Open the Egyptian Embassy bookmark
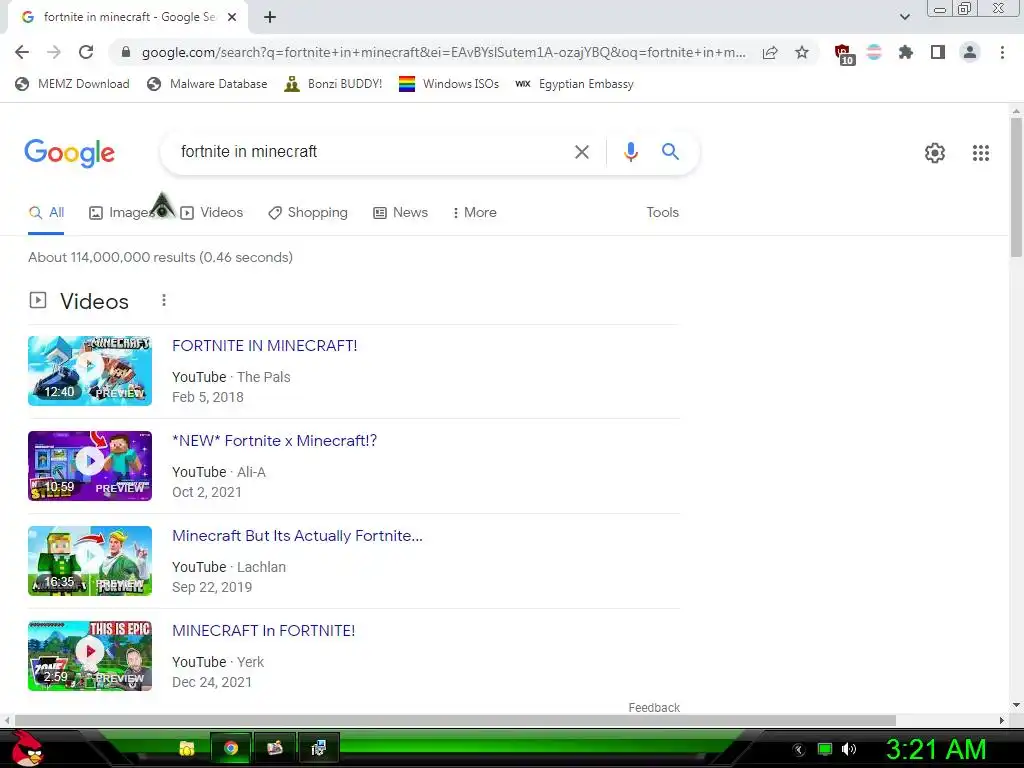 point(575,84)
